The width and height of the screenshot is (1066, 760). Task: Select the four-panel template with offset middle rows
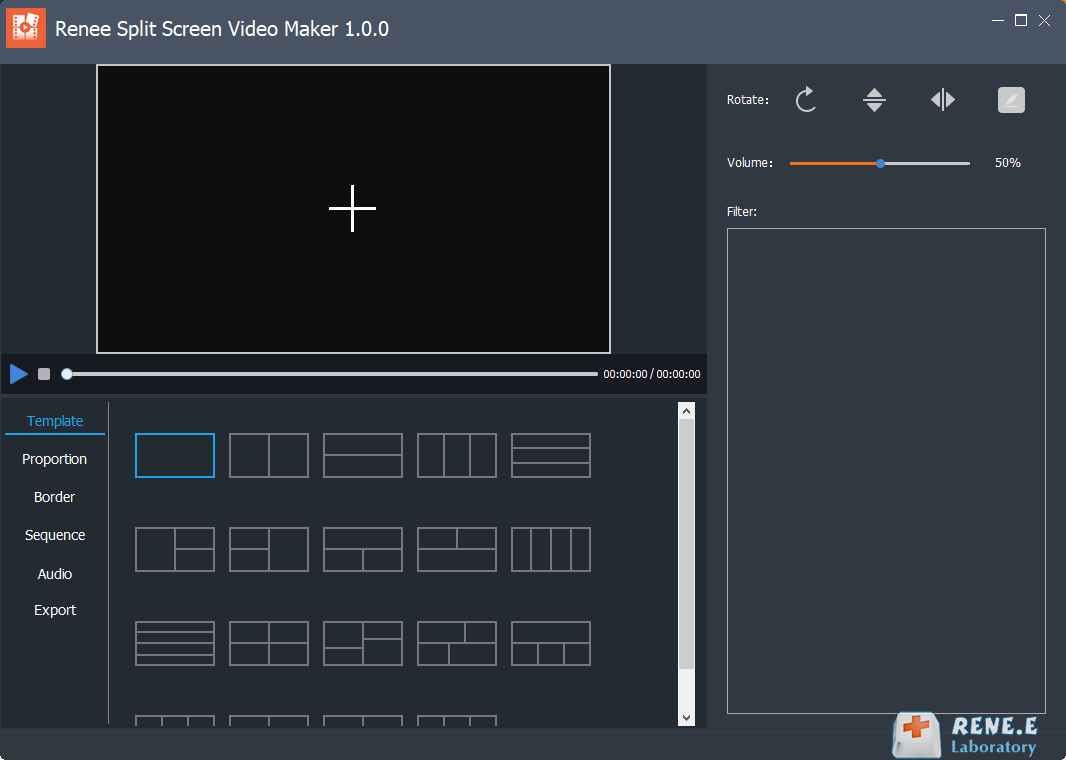coord(363,643)
